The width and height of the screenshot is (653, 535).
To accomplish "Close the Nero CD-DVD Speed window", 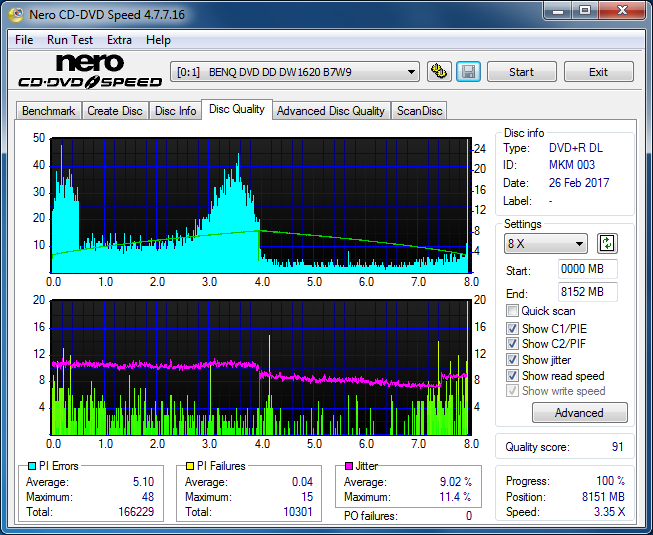I will coord(623,11).
